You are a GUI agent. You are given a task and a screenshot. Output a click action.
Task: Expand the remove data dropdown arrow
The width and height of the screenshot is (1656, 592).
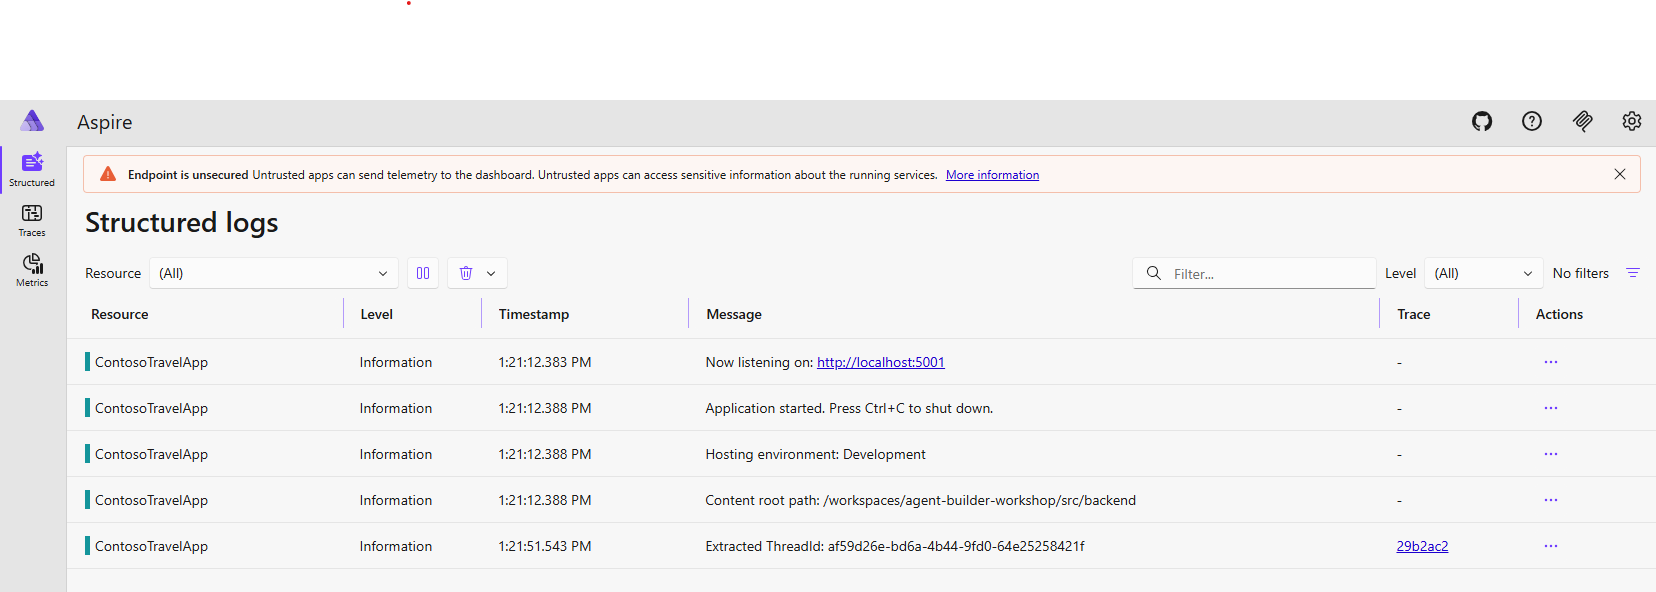[491, 273]
